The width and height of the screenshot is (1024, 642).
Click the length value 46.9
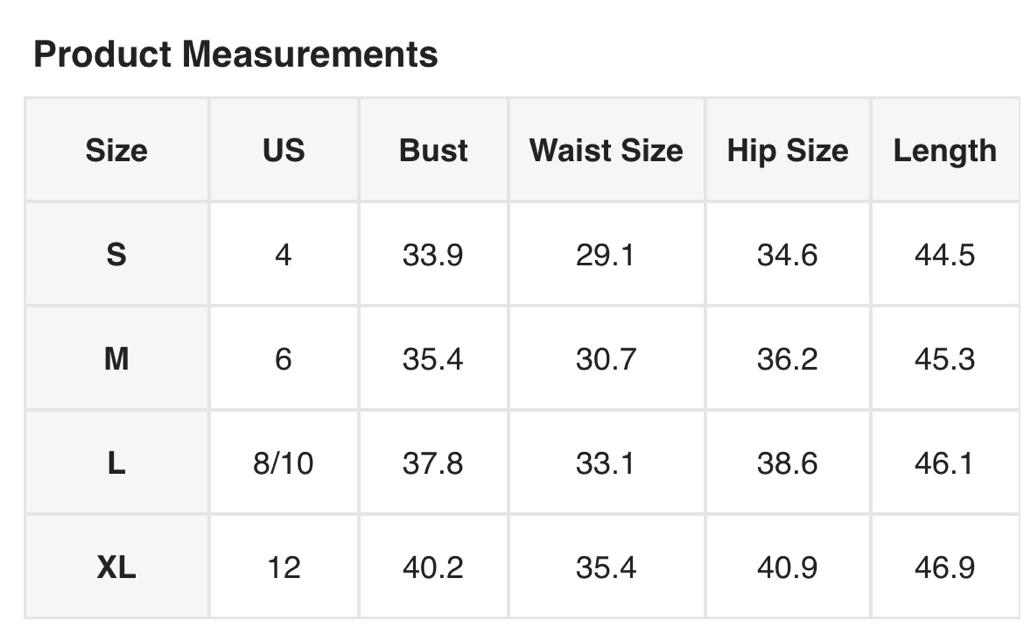click(x=944, y=567)
